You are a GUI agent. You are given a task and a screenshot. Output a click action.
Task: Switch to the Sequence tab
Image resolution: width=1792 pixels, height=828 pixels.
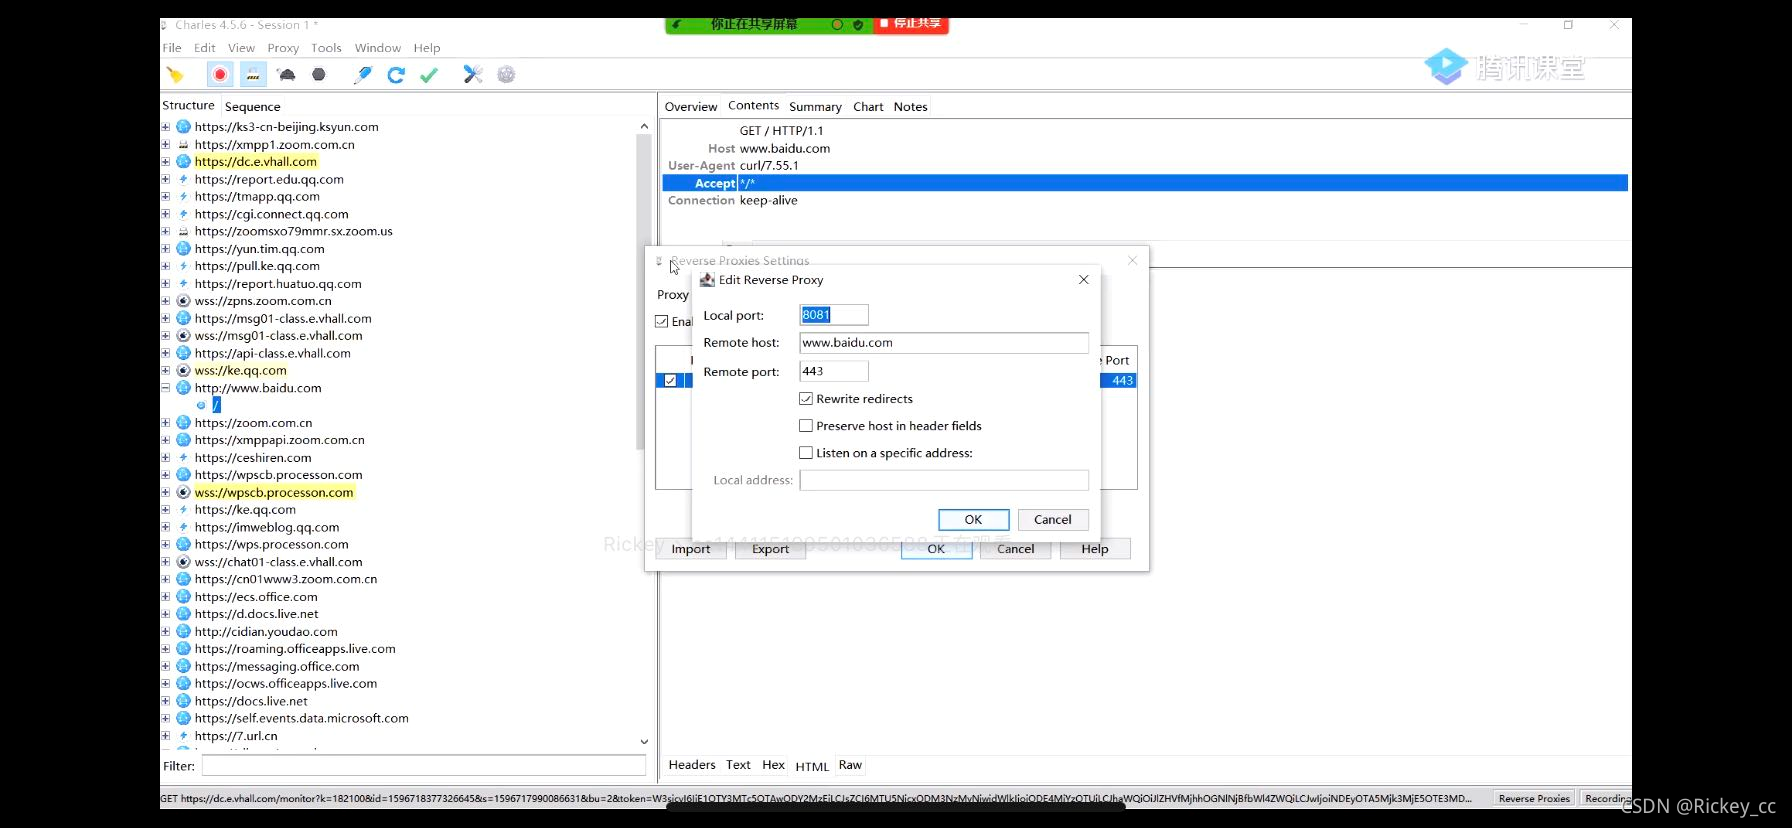pos(252,107)
